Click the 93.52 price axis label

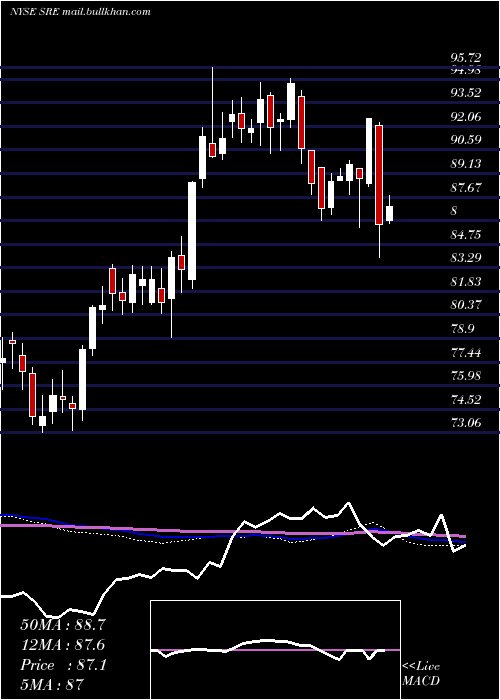click(467, 93)
